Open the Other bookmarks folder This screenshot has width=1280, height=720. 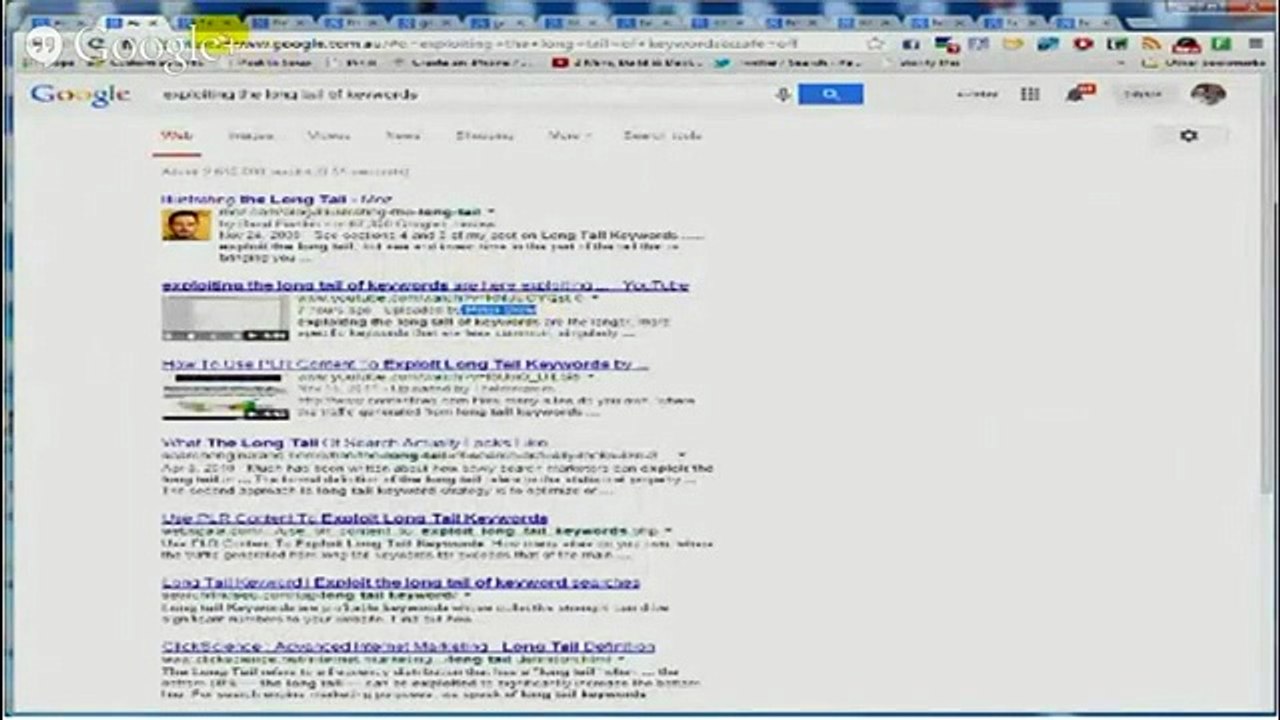click(1206, 62)
